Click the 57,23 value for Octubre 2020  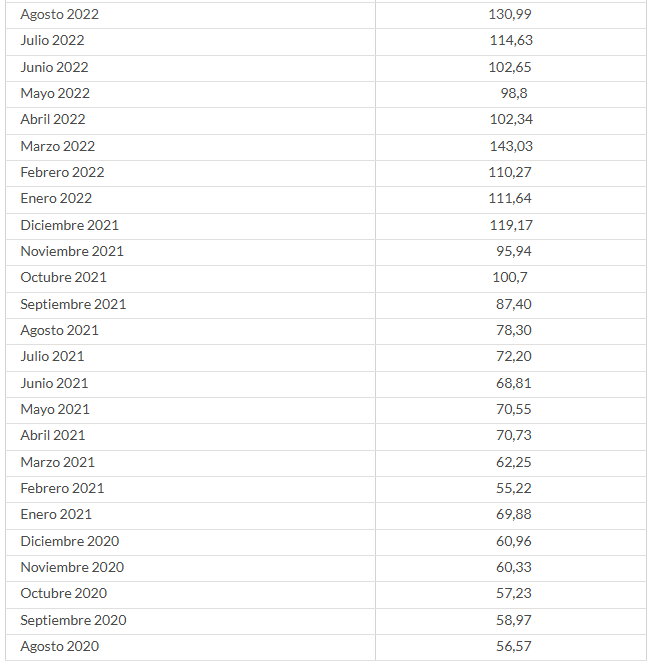coord(514,593)
